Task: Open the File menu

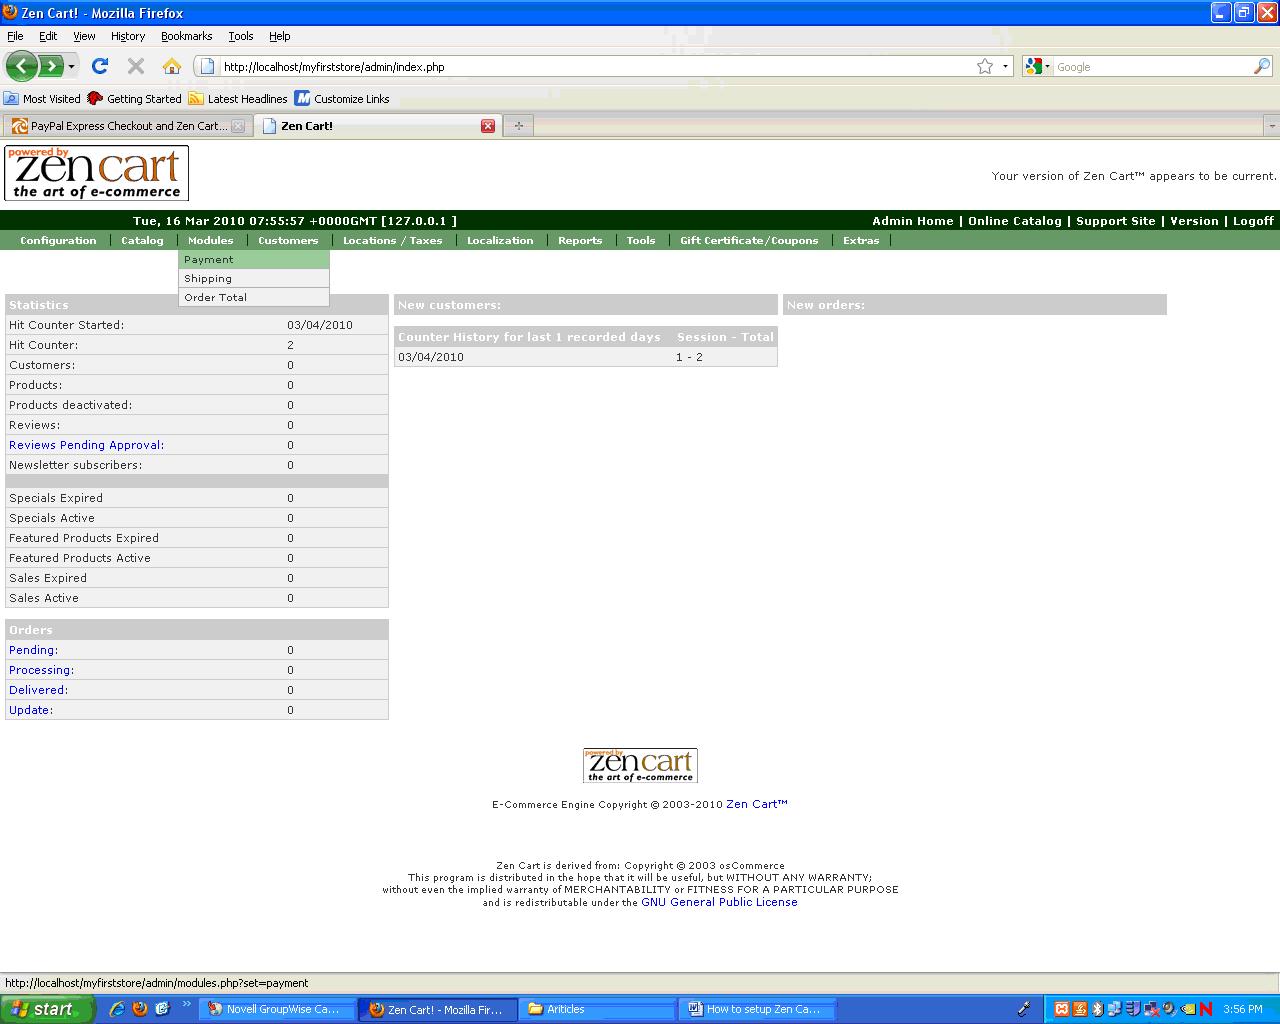Action: (15, 36)
